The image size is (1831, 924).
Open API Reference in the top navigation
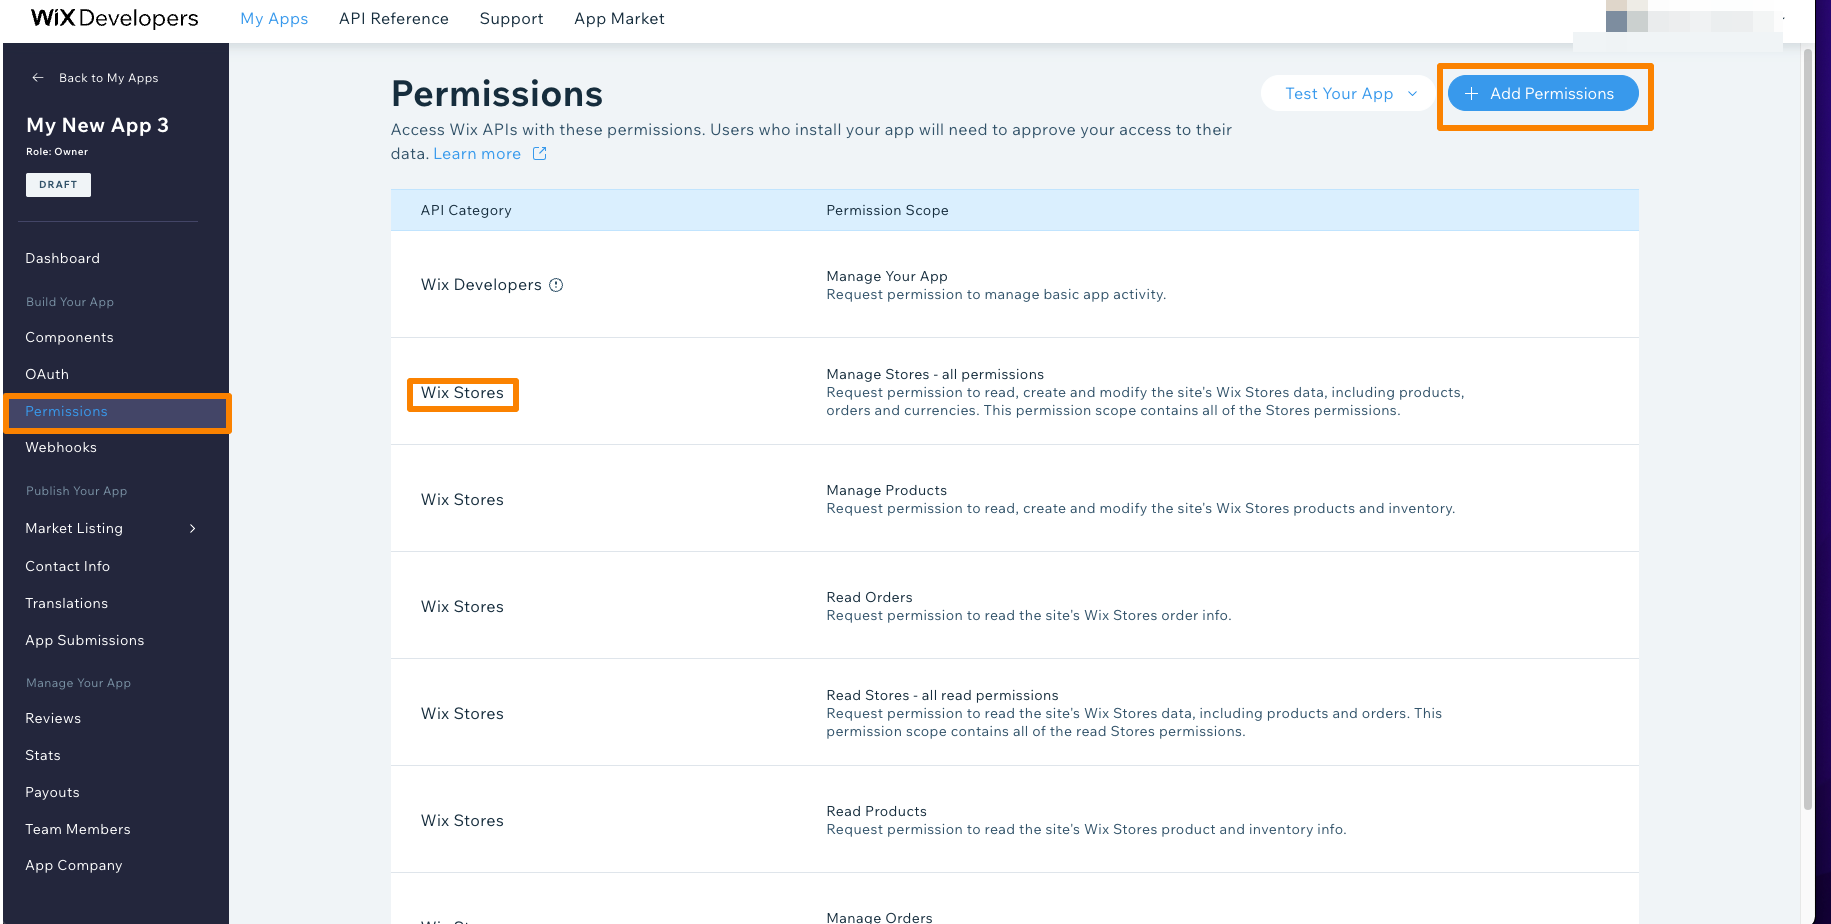[x=394, y=19]
